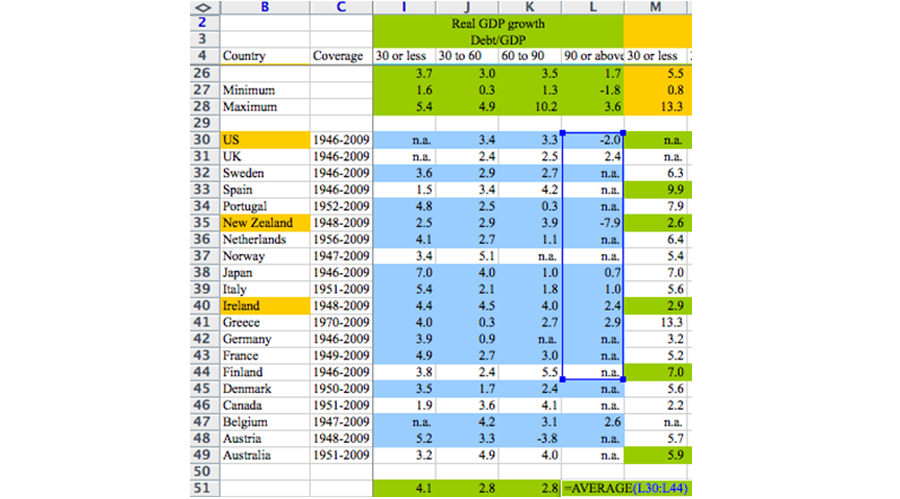The width and height of the screenshot is (900, 499).
Task: Click the 'Debt/GDP' header cell
Action: click(x=498, y=40)
